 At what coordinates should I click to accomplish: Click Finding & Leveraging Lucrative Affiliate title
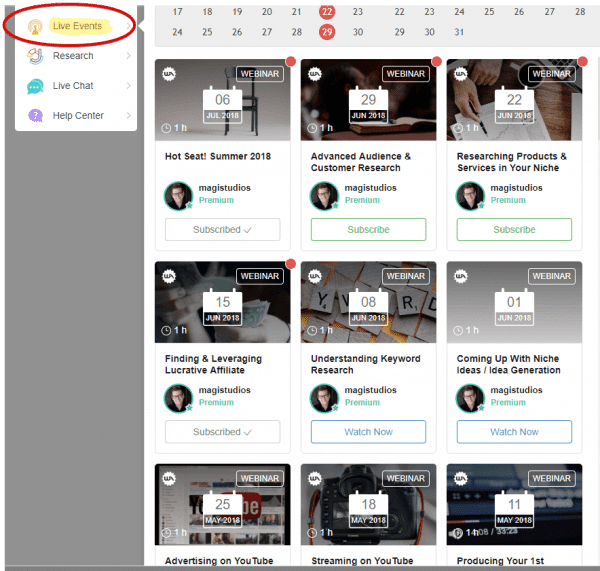[x=213, y=364]
